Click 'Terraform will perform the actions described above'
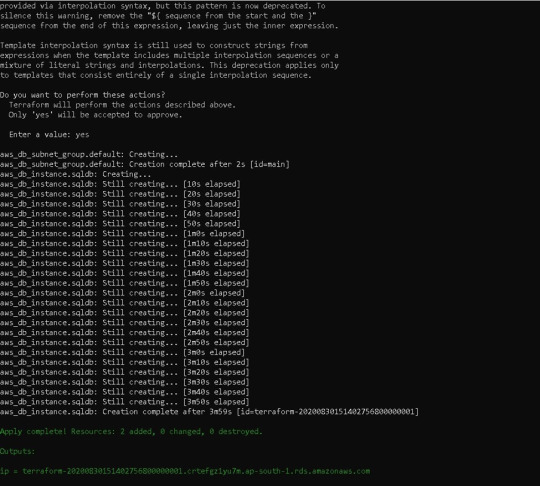 (x=122, y=105)
